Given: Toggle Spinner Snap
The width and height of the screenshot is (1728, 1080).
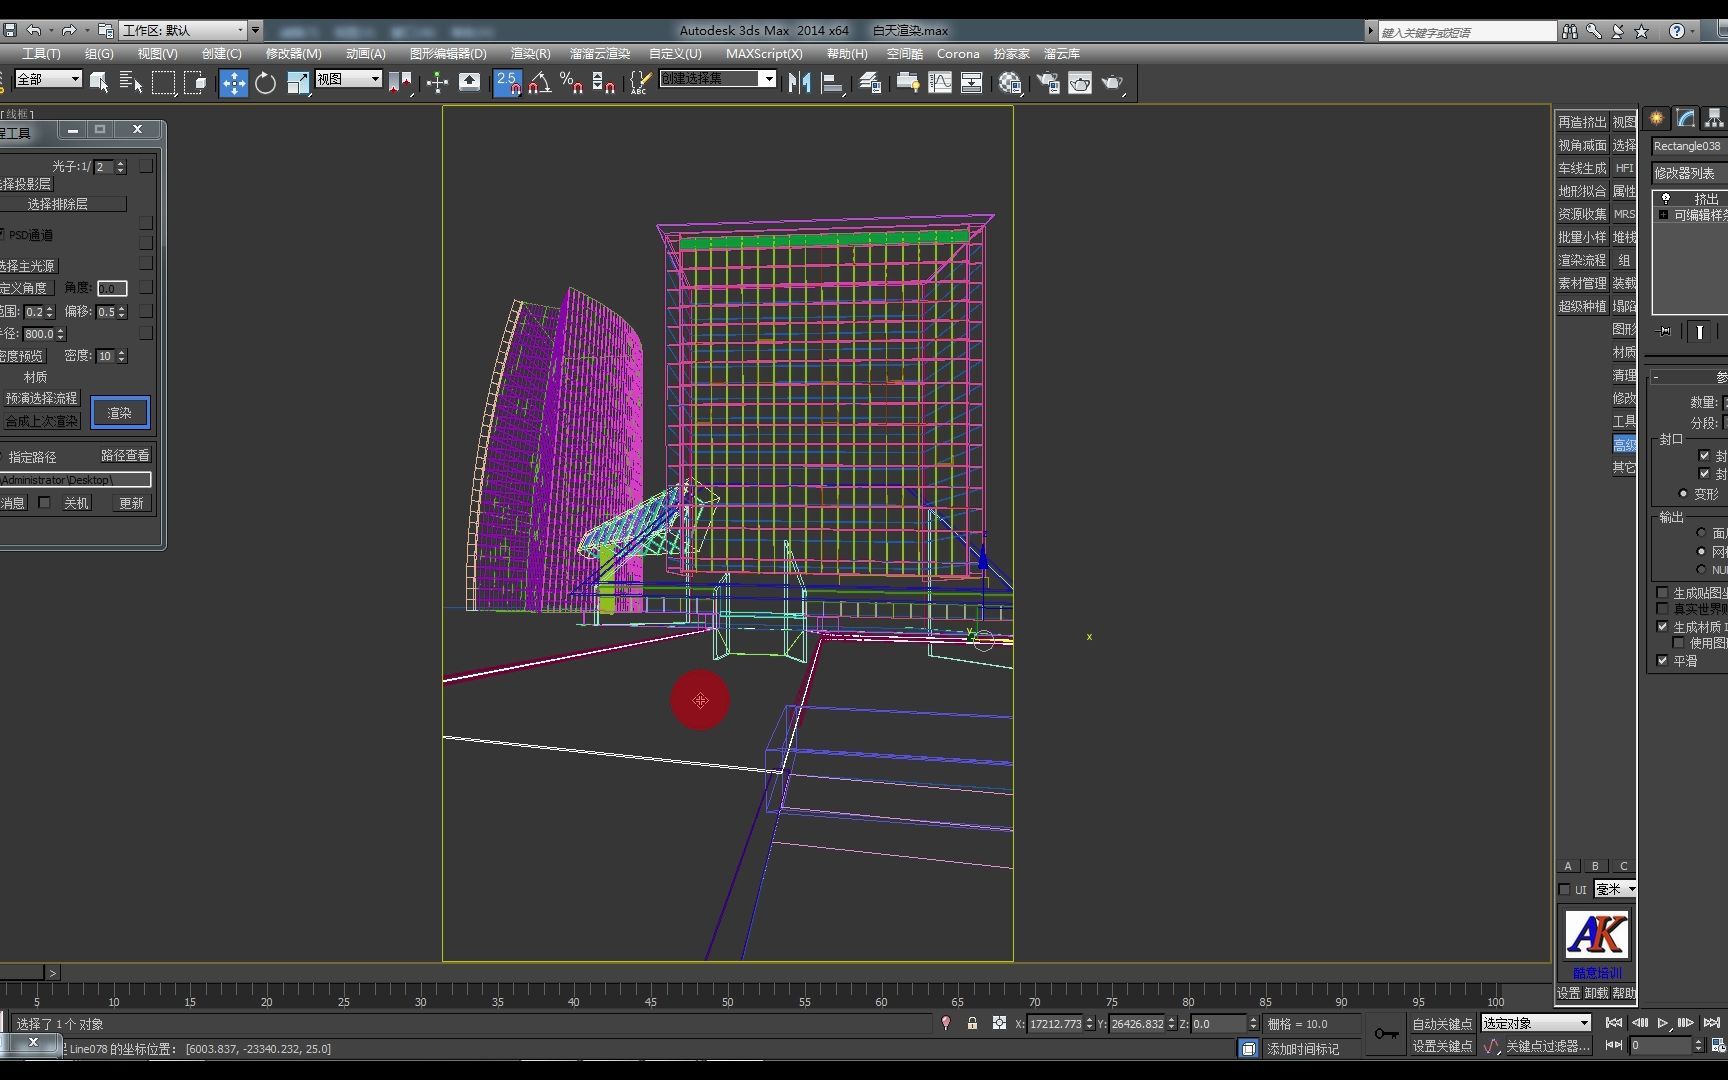Looking at the screenshot, I should point(603,83).
